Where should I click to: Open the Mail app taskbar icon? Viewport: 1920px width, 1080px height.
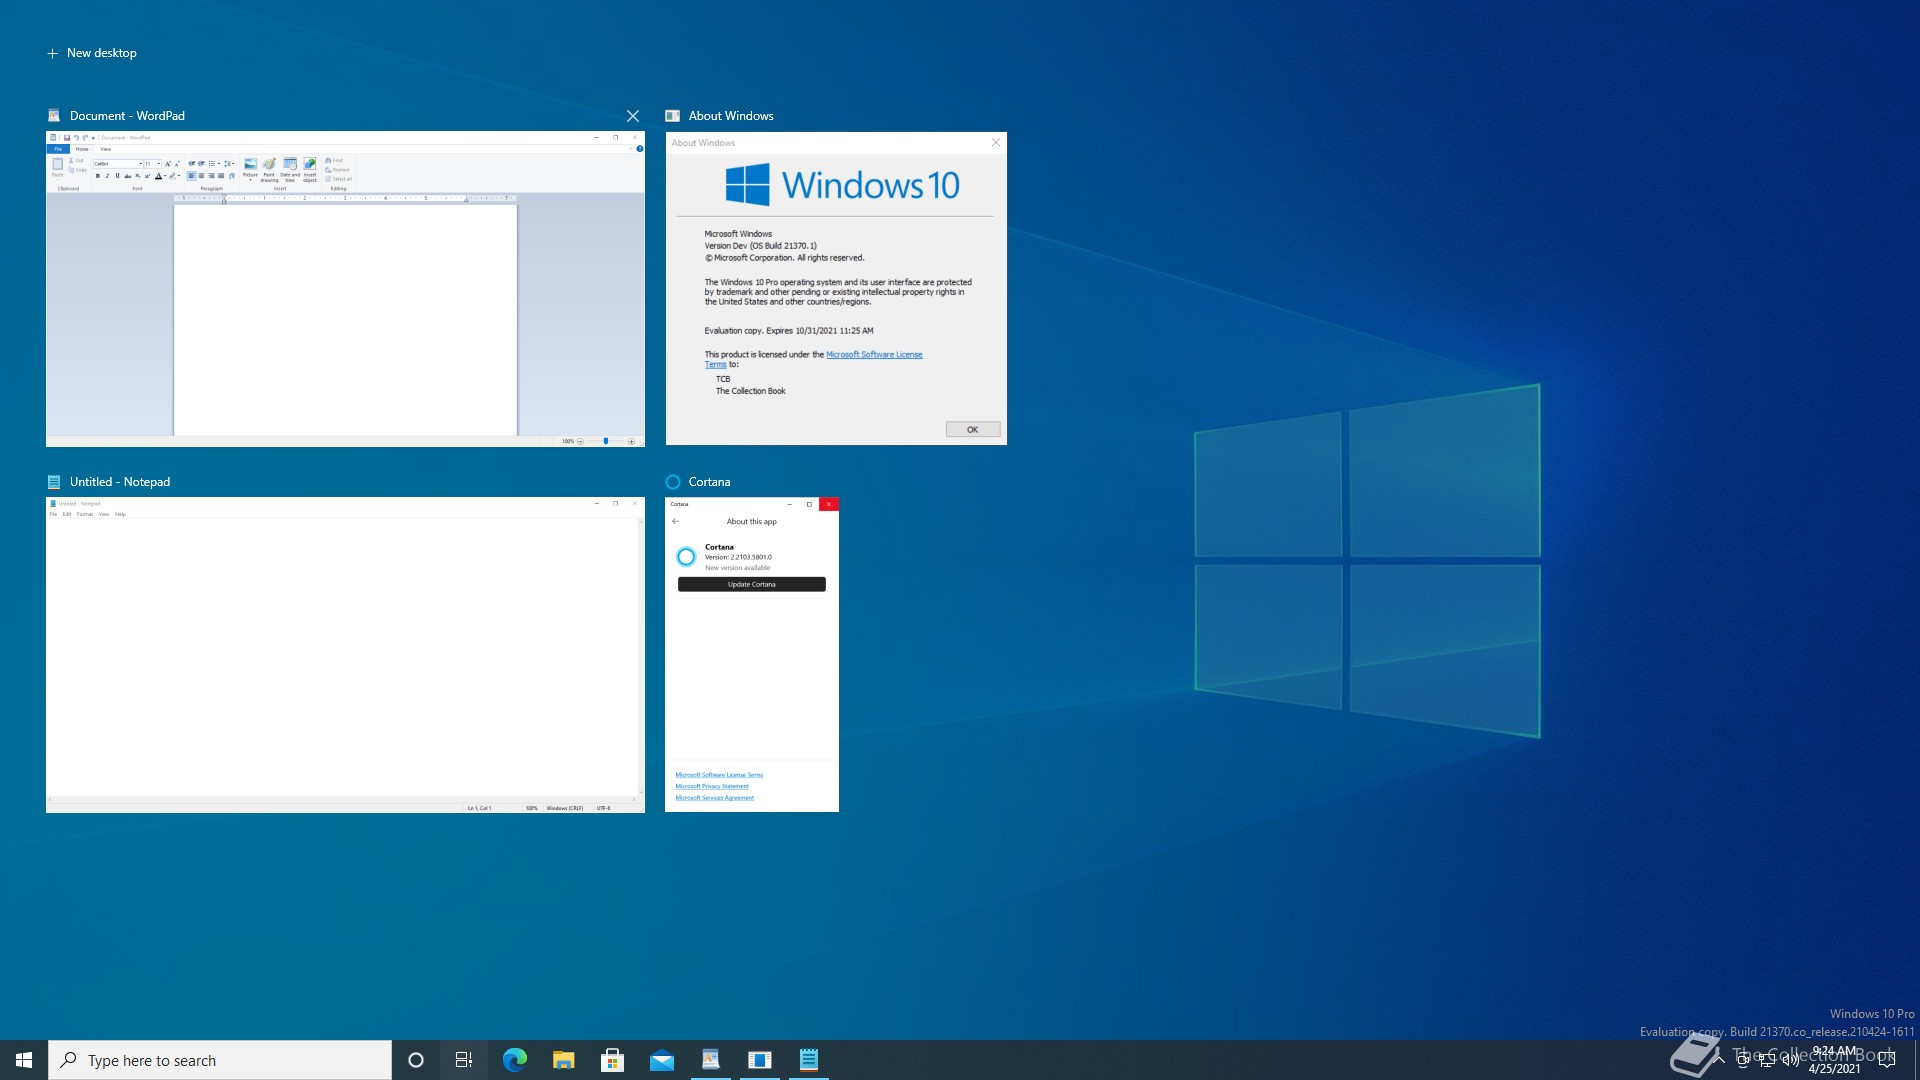661,1060
